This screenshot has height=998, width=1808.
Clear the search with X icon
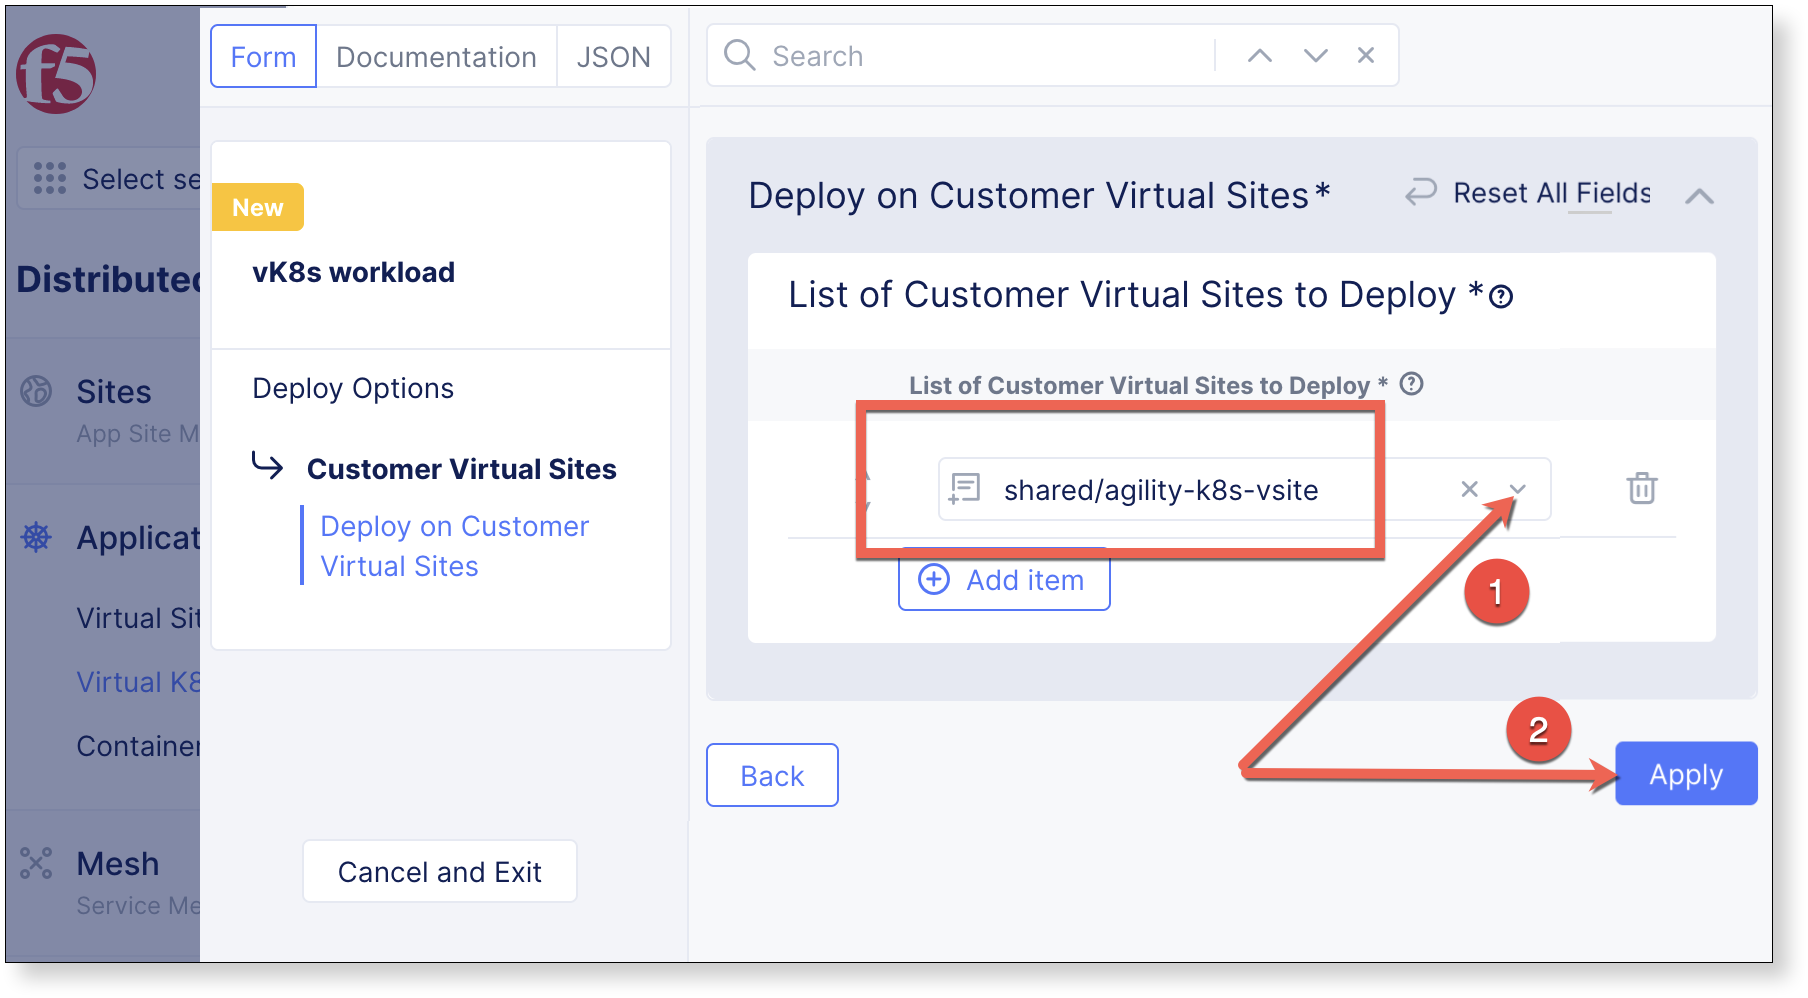pos(1366,55)
